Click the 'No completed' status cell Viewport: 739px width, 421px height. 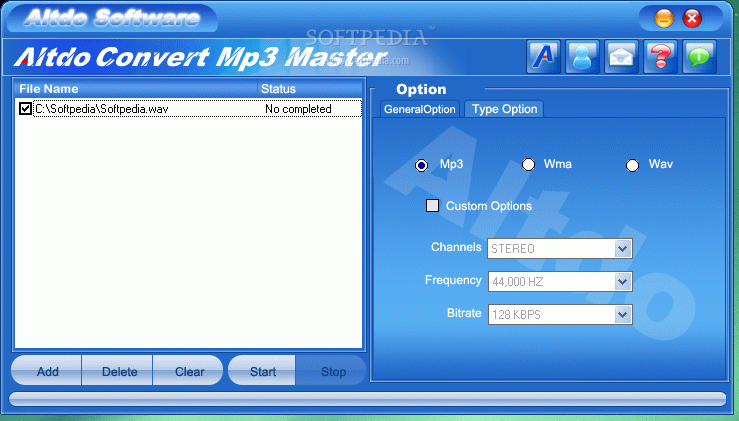[x=298, y=109]
